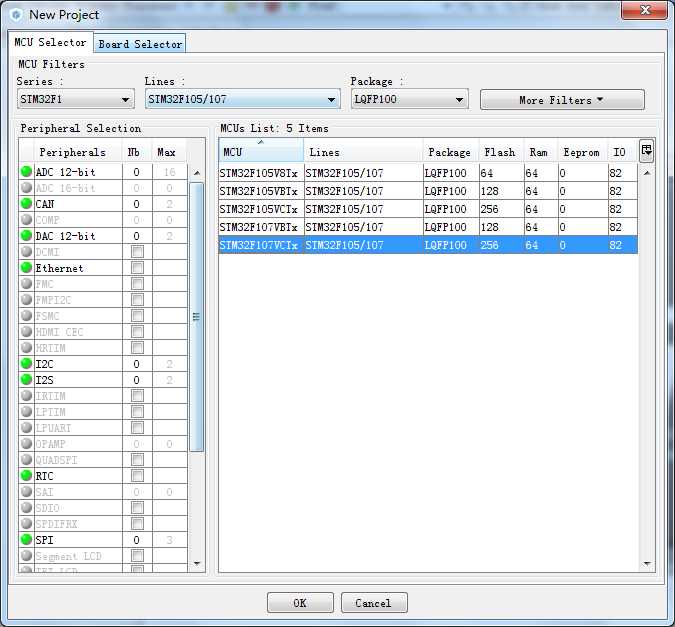Viewport: 675px width, 627px height.
Task: Tick the RTC peripheral checkbox
Action: 137,475
